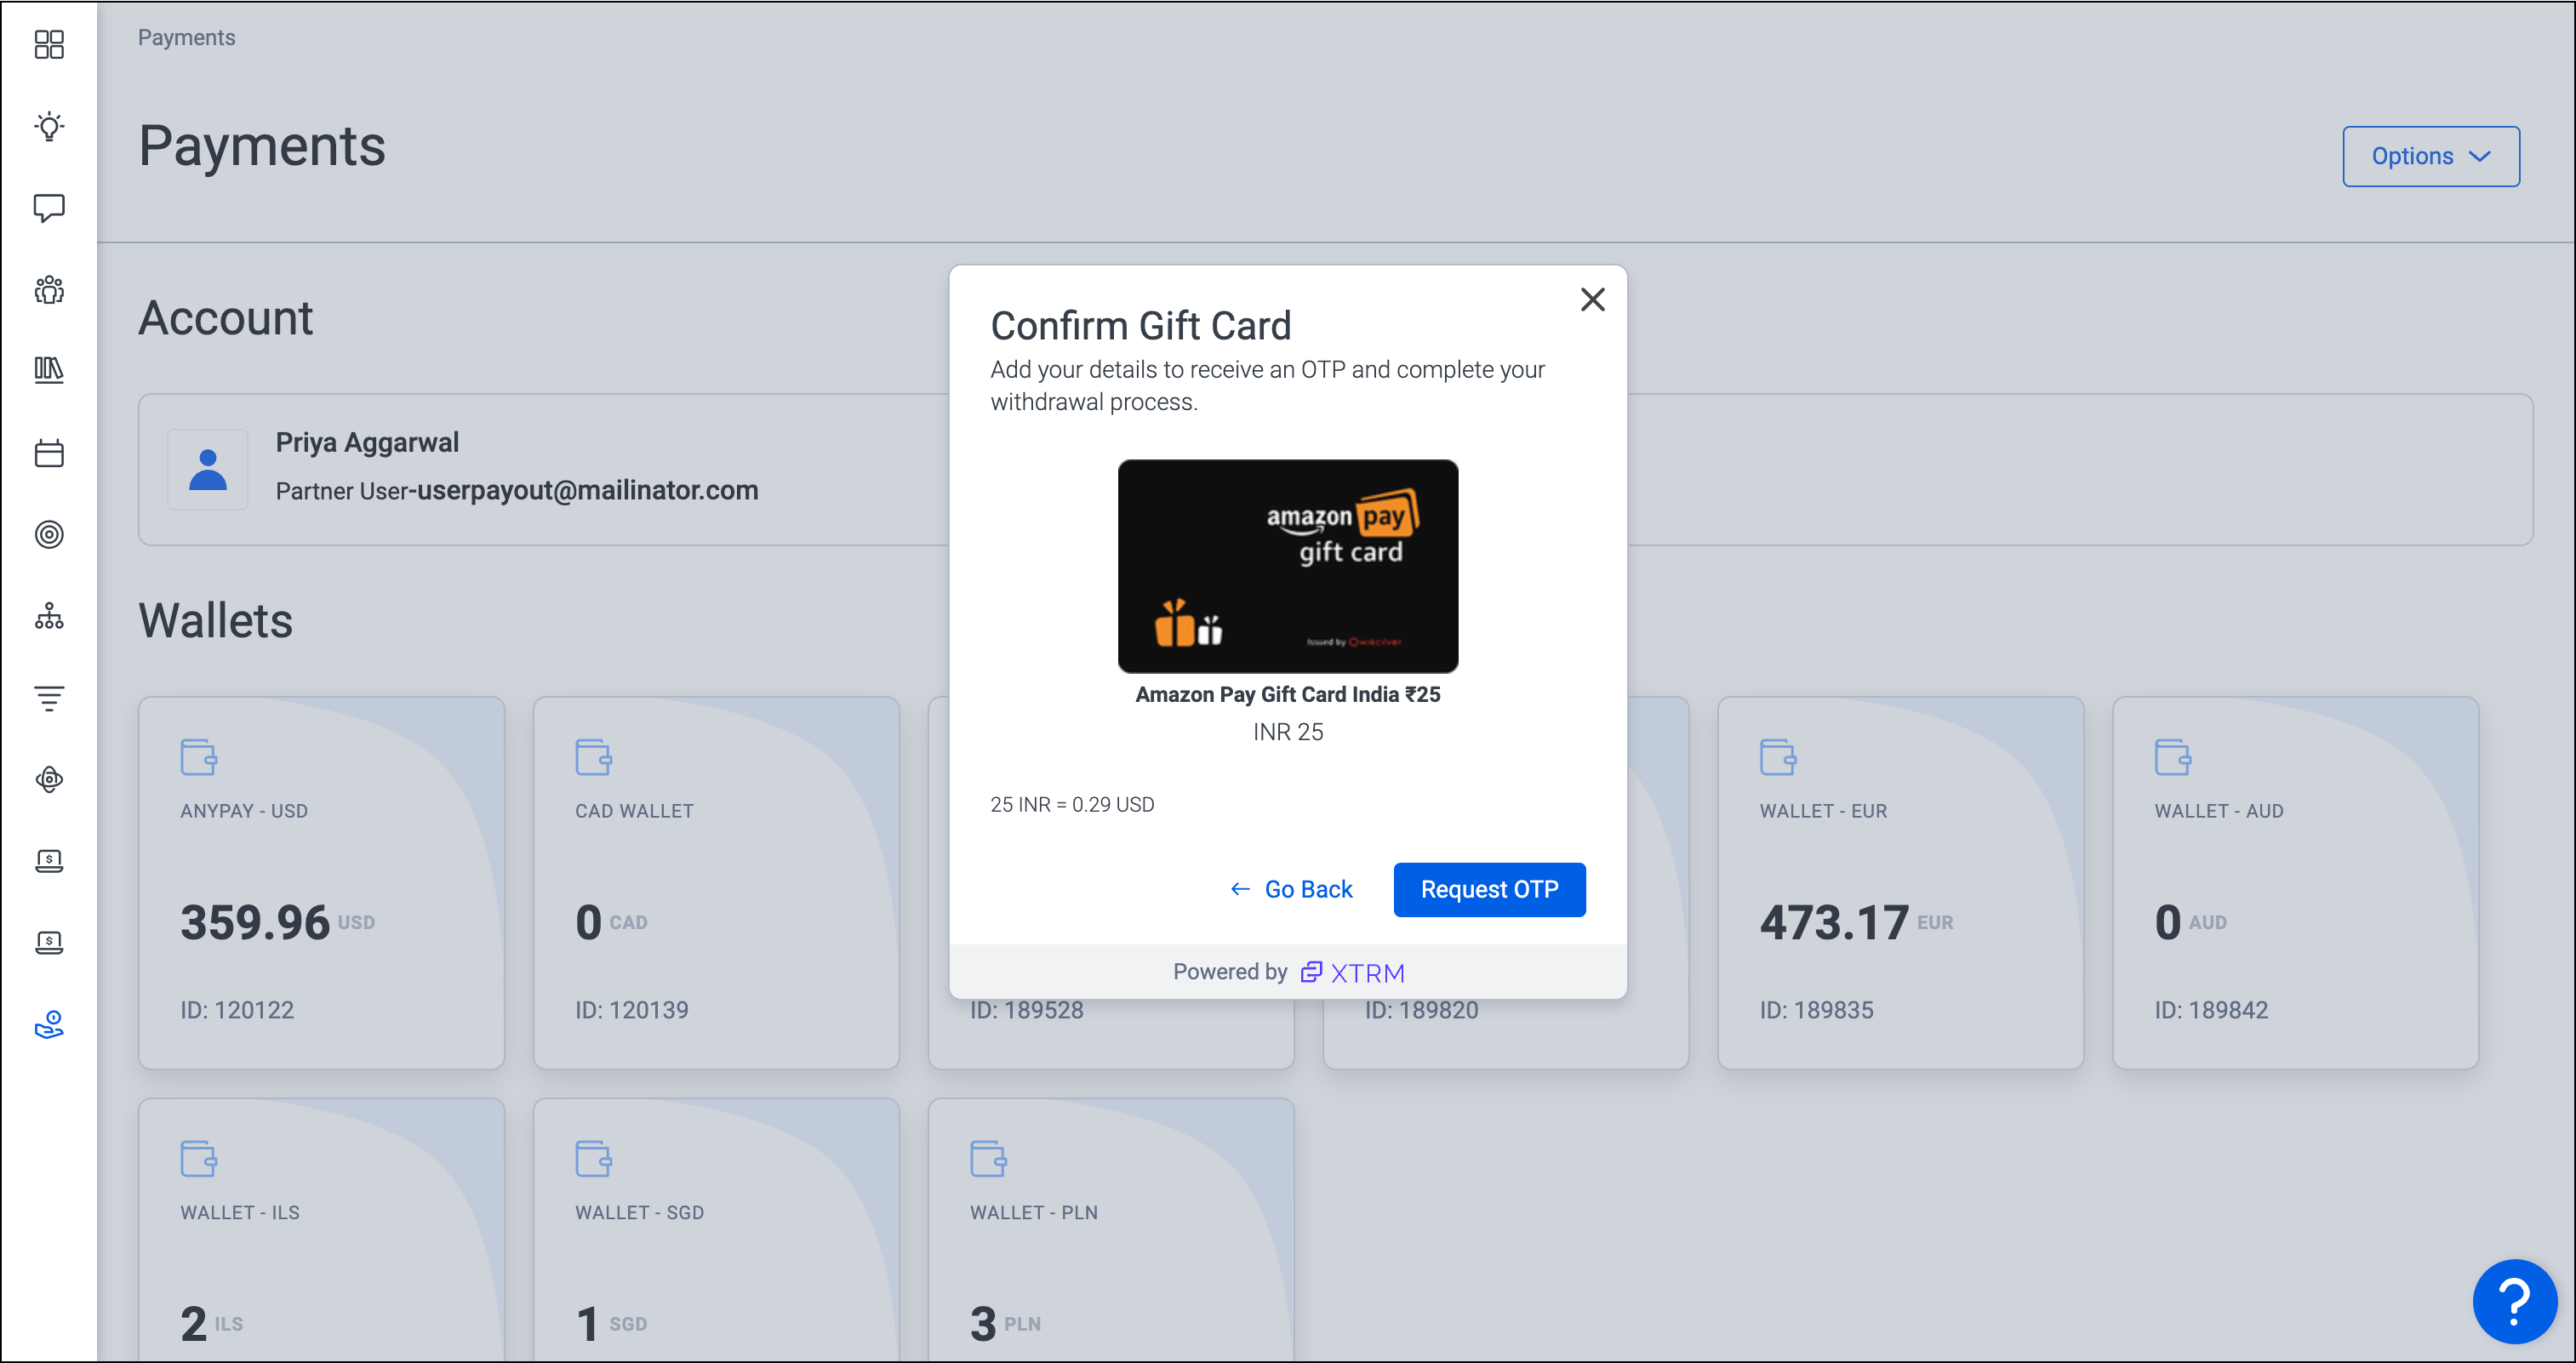Open the library books icon in sidebar

(49, 371)
